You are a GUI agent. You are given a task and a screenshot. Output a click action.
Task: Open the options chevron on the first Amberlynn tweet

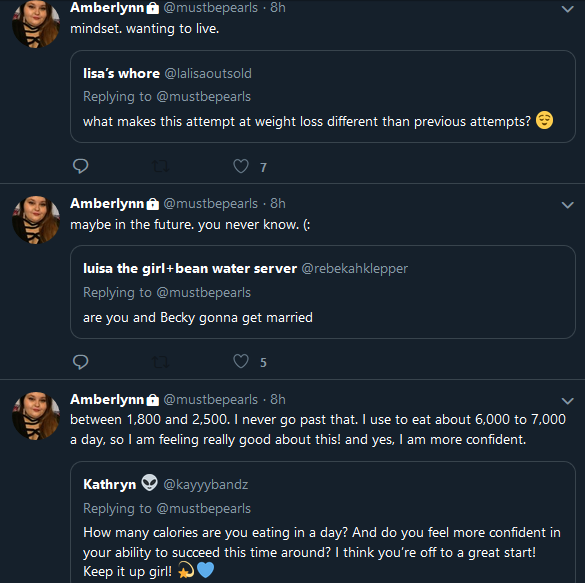pyautogui.click(x=567, y=9)
